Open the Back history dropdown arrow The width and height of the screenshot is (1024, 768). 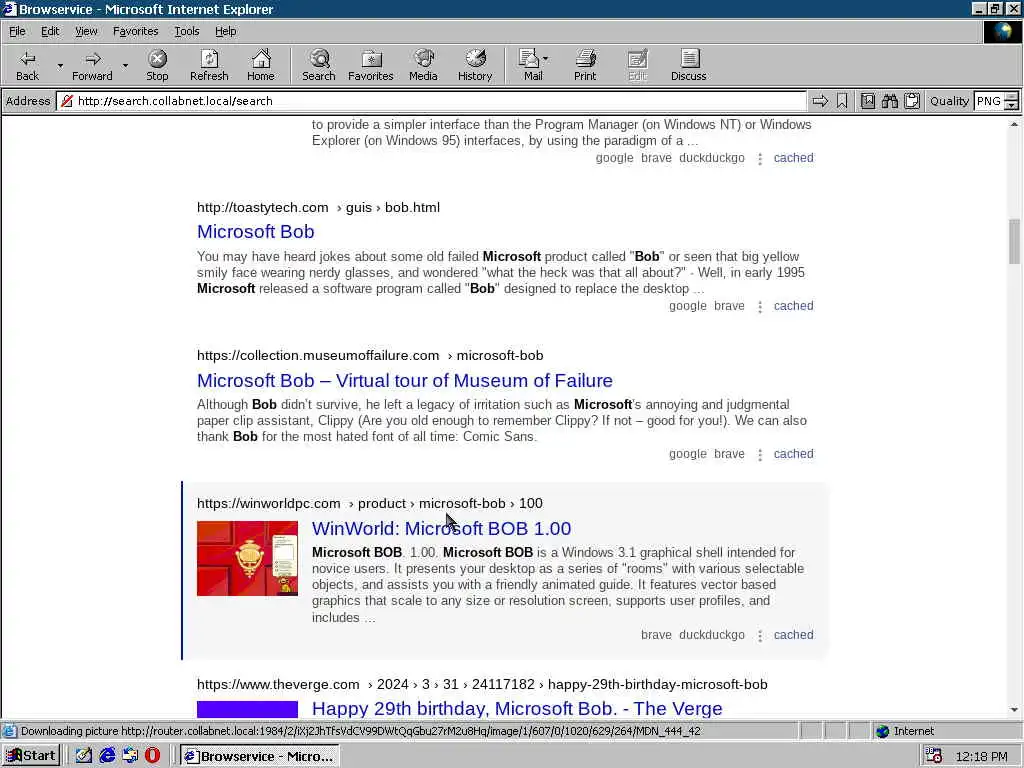[60, 65]
